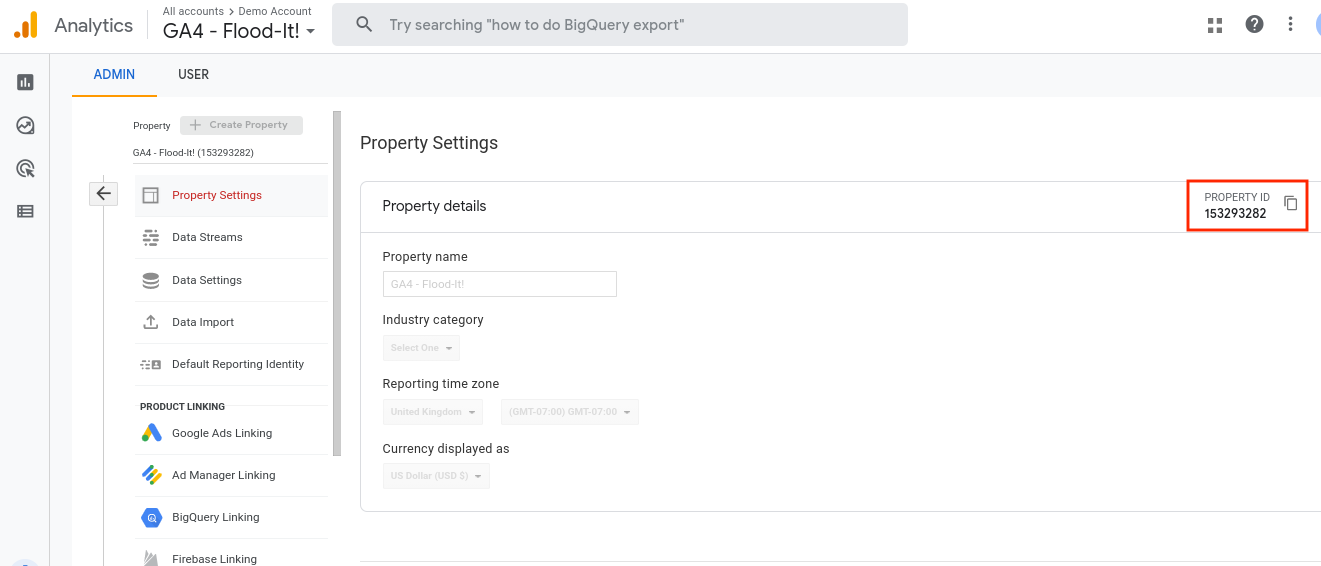Open Data Settings menu item
The width and height of the screenshot is (1321, 566).
coord(231,280)
